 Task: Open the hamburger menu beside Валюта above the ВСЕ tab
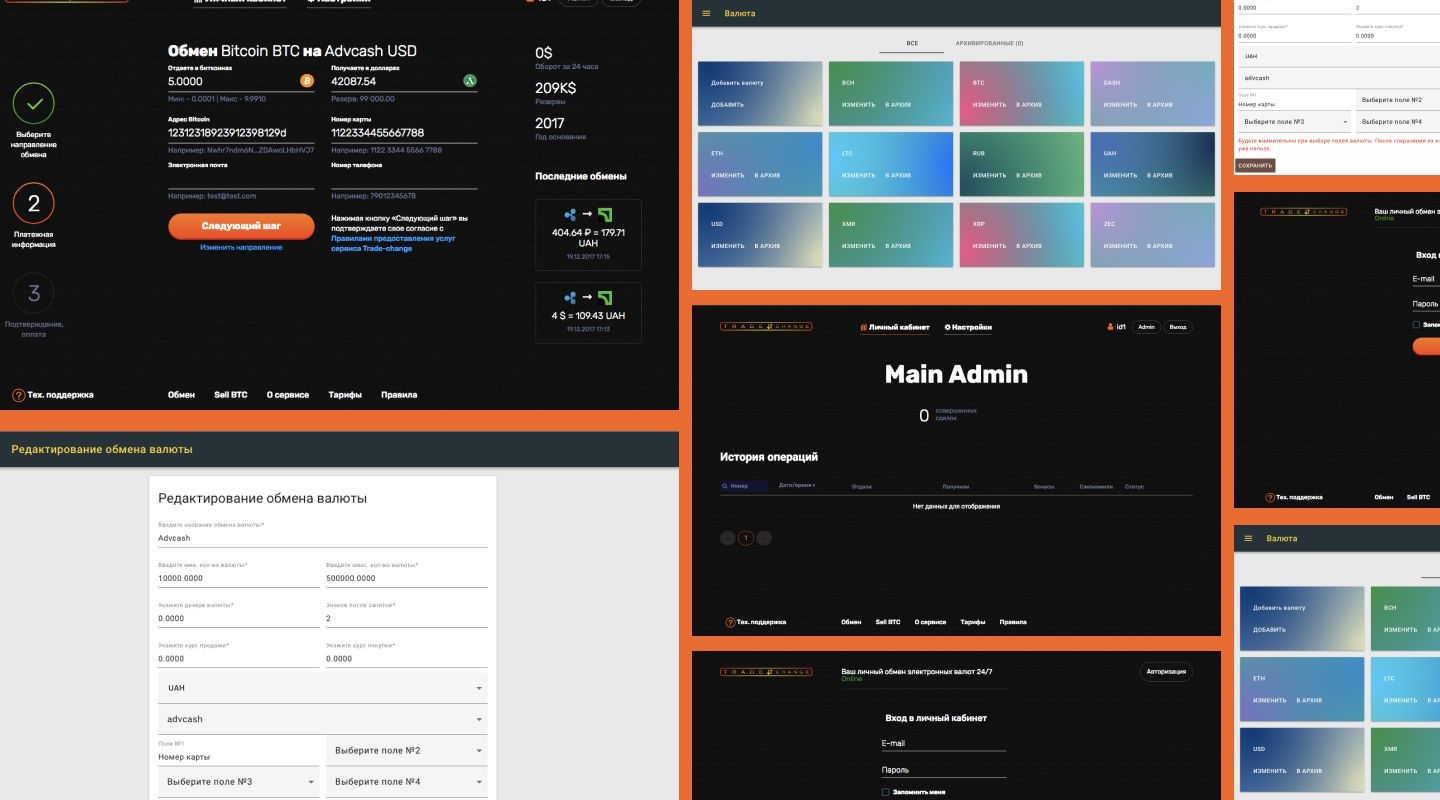(x=706, y=13)
